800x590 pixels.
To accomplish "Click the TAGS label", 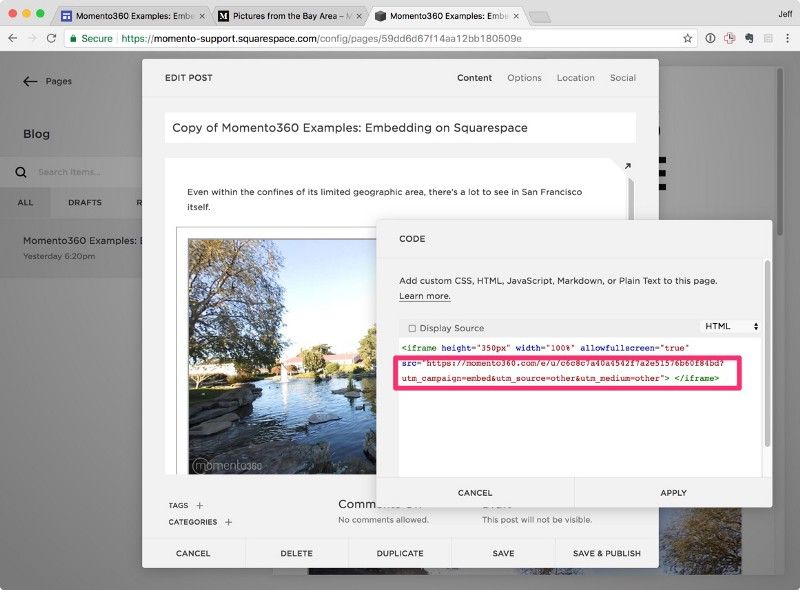I will click(178, 505).
